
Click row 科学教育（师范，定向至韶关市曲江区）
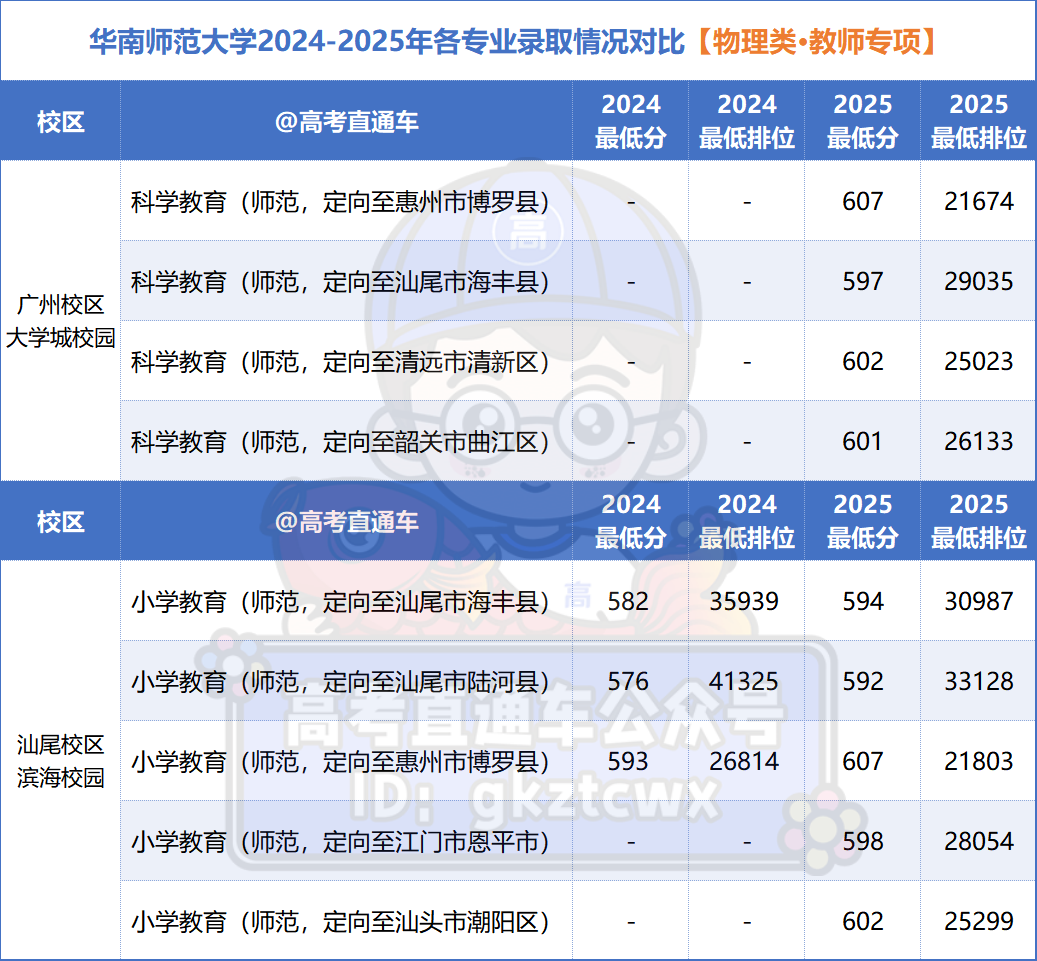(578, 441)
